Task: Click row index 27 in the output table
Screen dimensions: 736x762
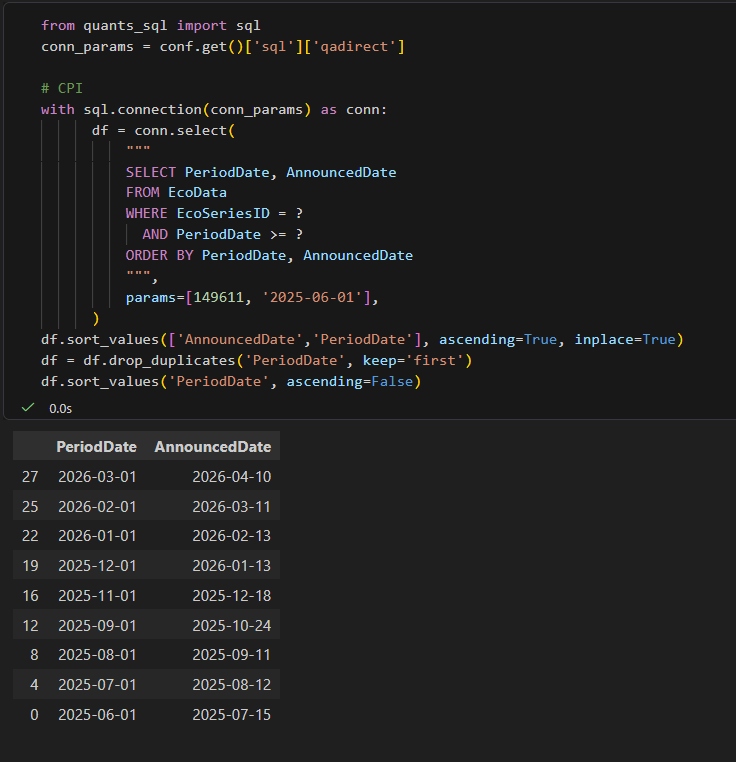Action: tap(30, 477)
